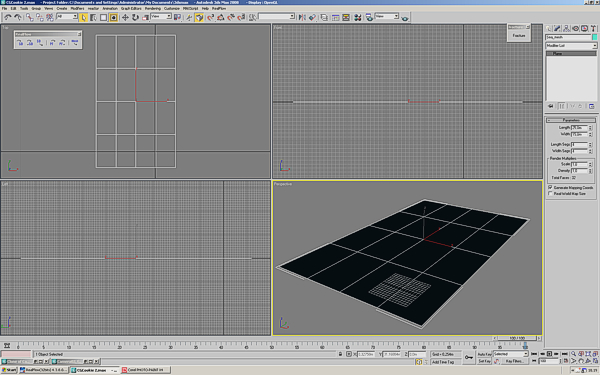Open the reference coordinate View dropdown
The height and width of the screenshot is (375, 600).
(161, 16)
